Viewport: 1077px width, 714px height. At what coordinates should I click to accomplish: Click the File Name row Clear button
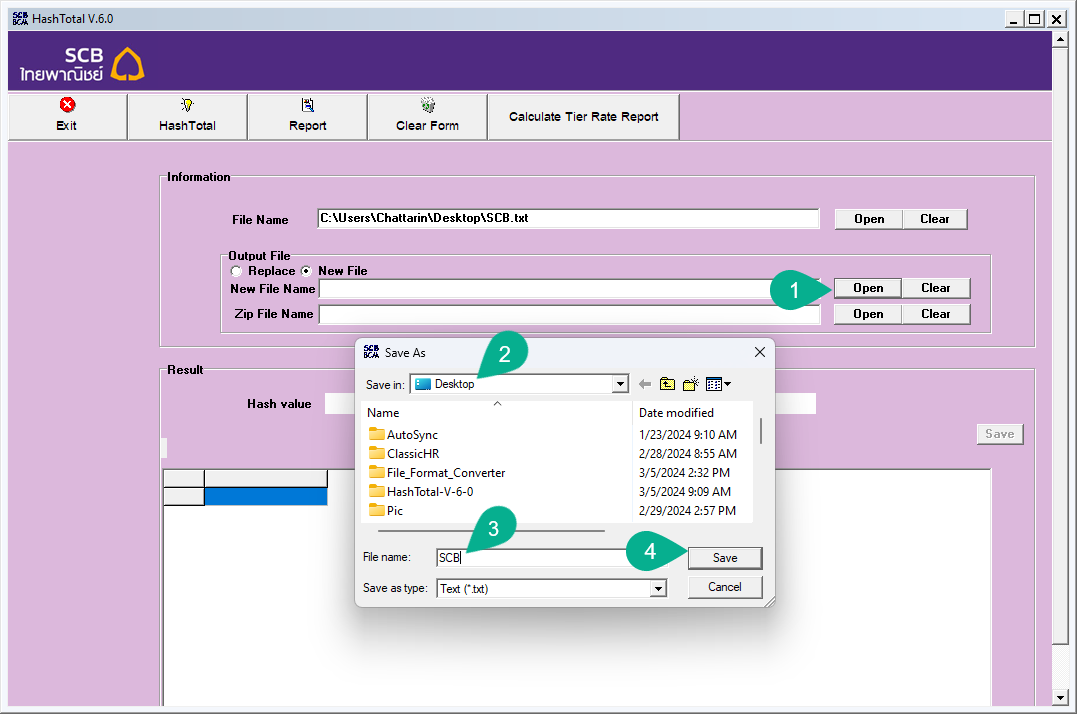935,219
